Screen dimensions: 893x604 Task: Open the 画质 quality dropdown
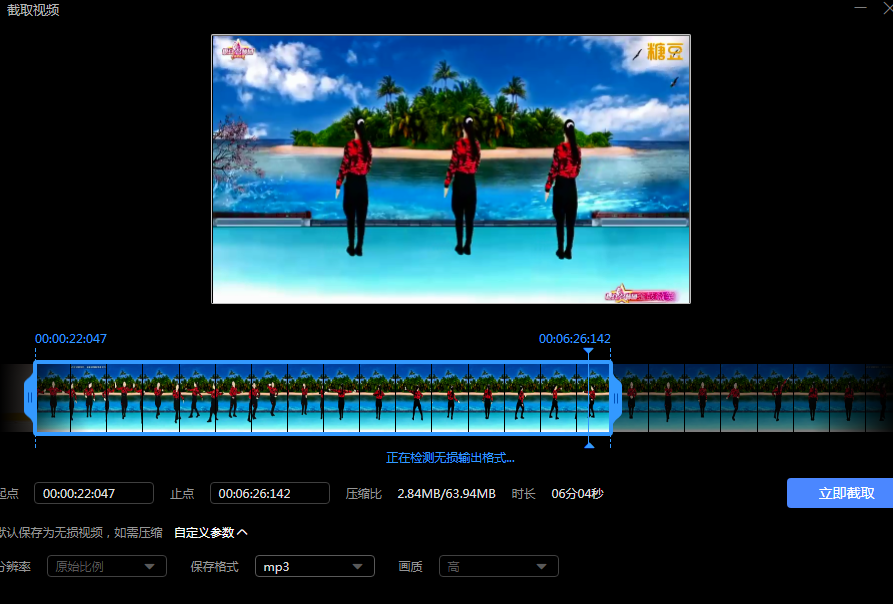pyautogui.click(x=498, y=567)
